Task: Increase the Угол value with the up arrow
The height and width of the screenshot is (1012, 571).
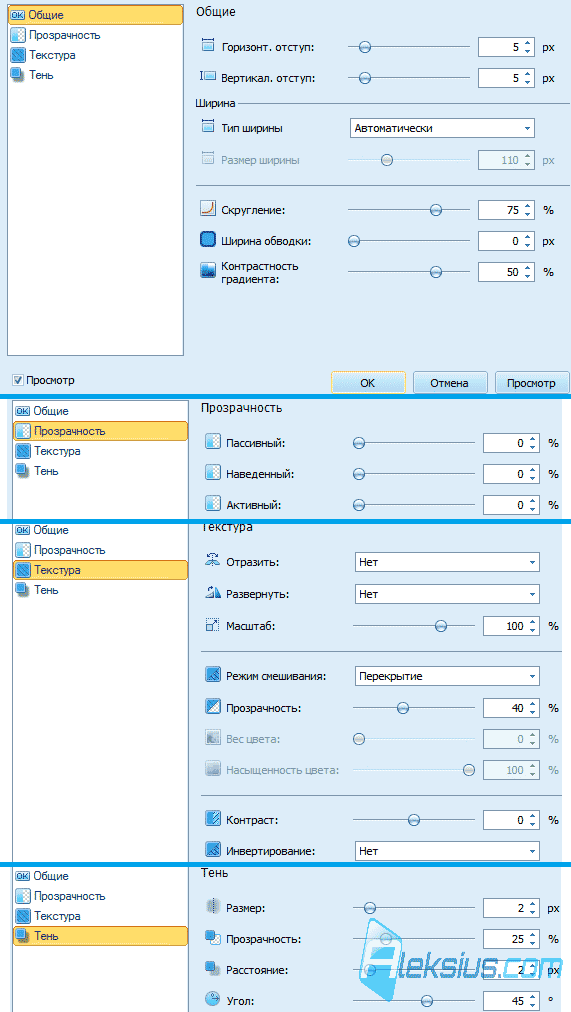Action: click(533, 997)
